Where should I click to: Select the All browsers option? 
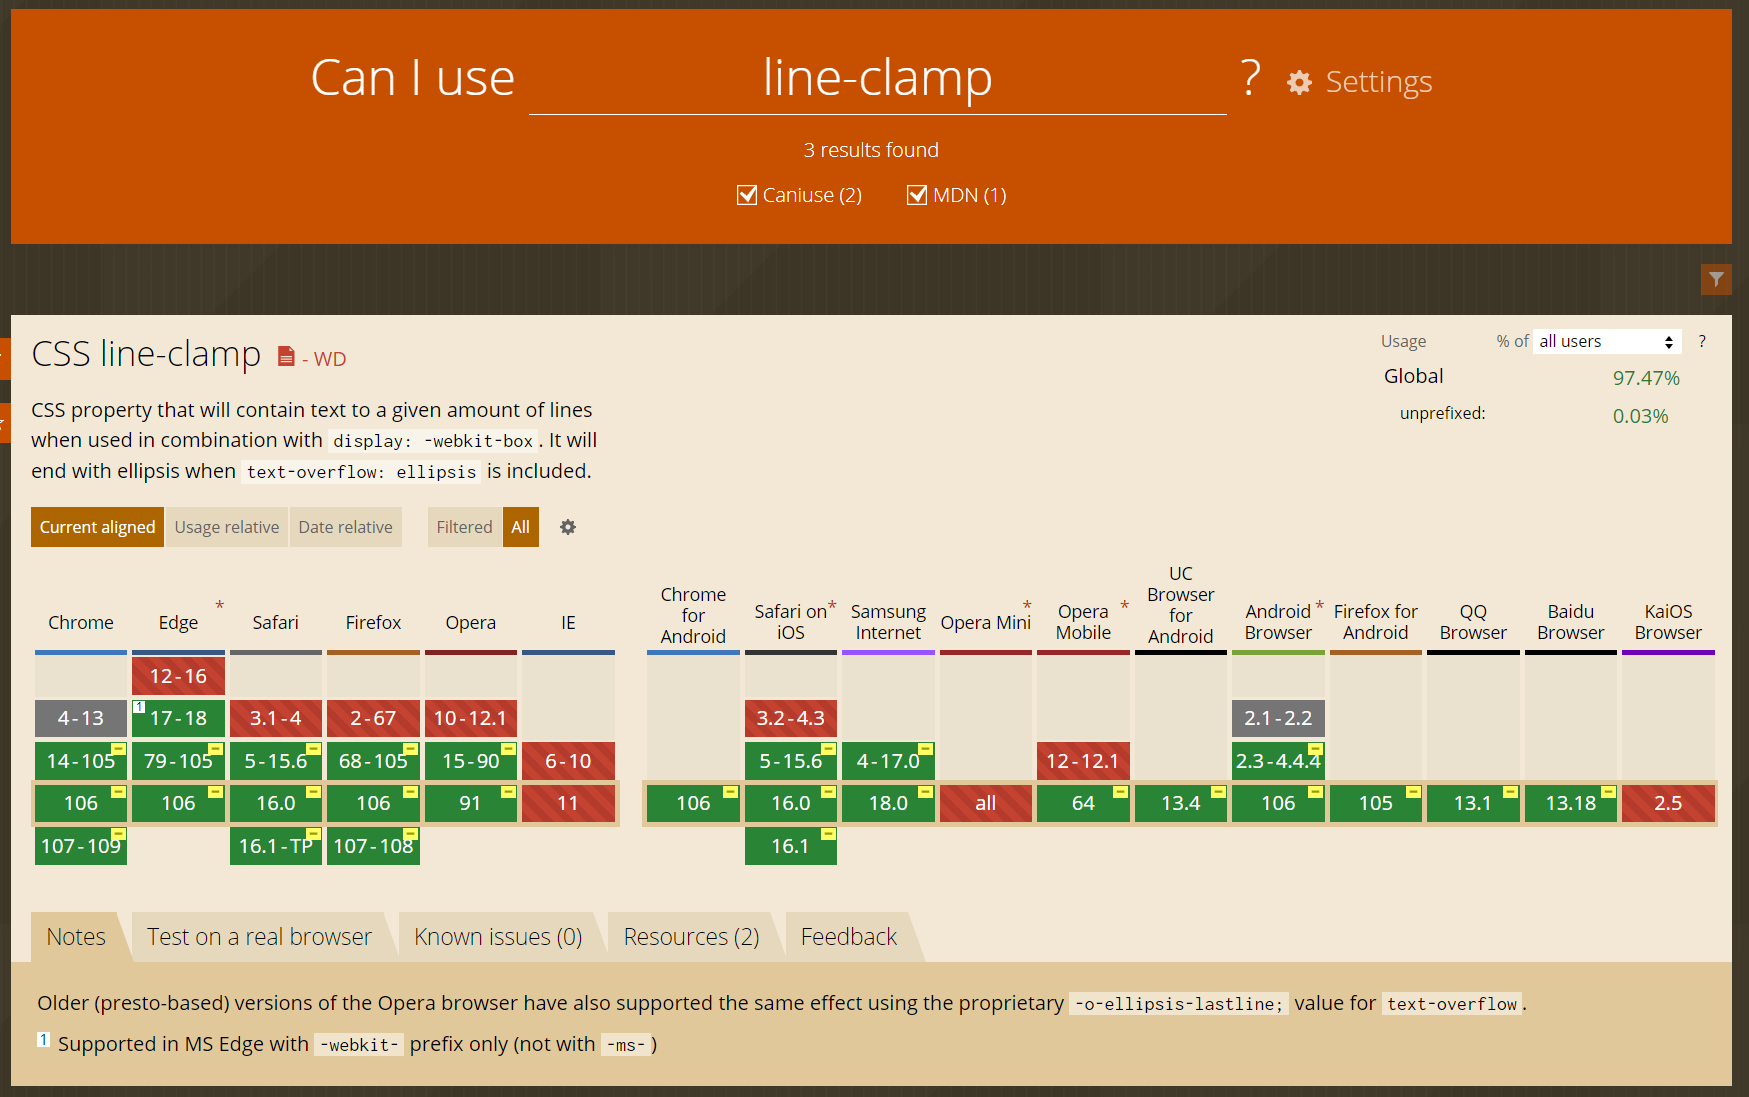tap(520, 527)
